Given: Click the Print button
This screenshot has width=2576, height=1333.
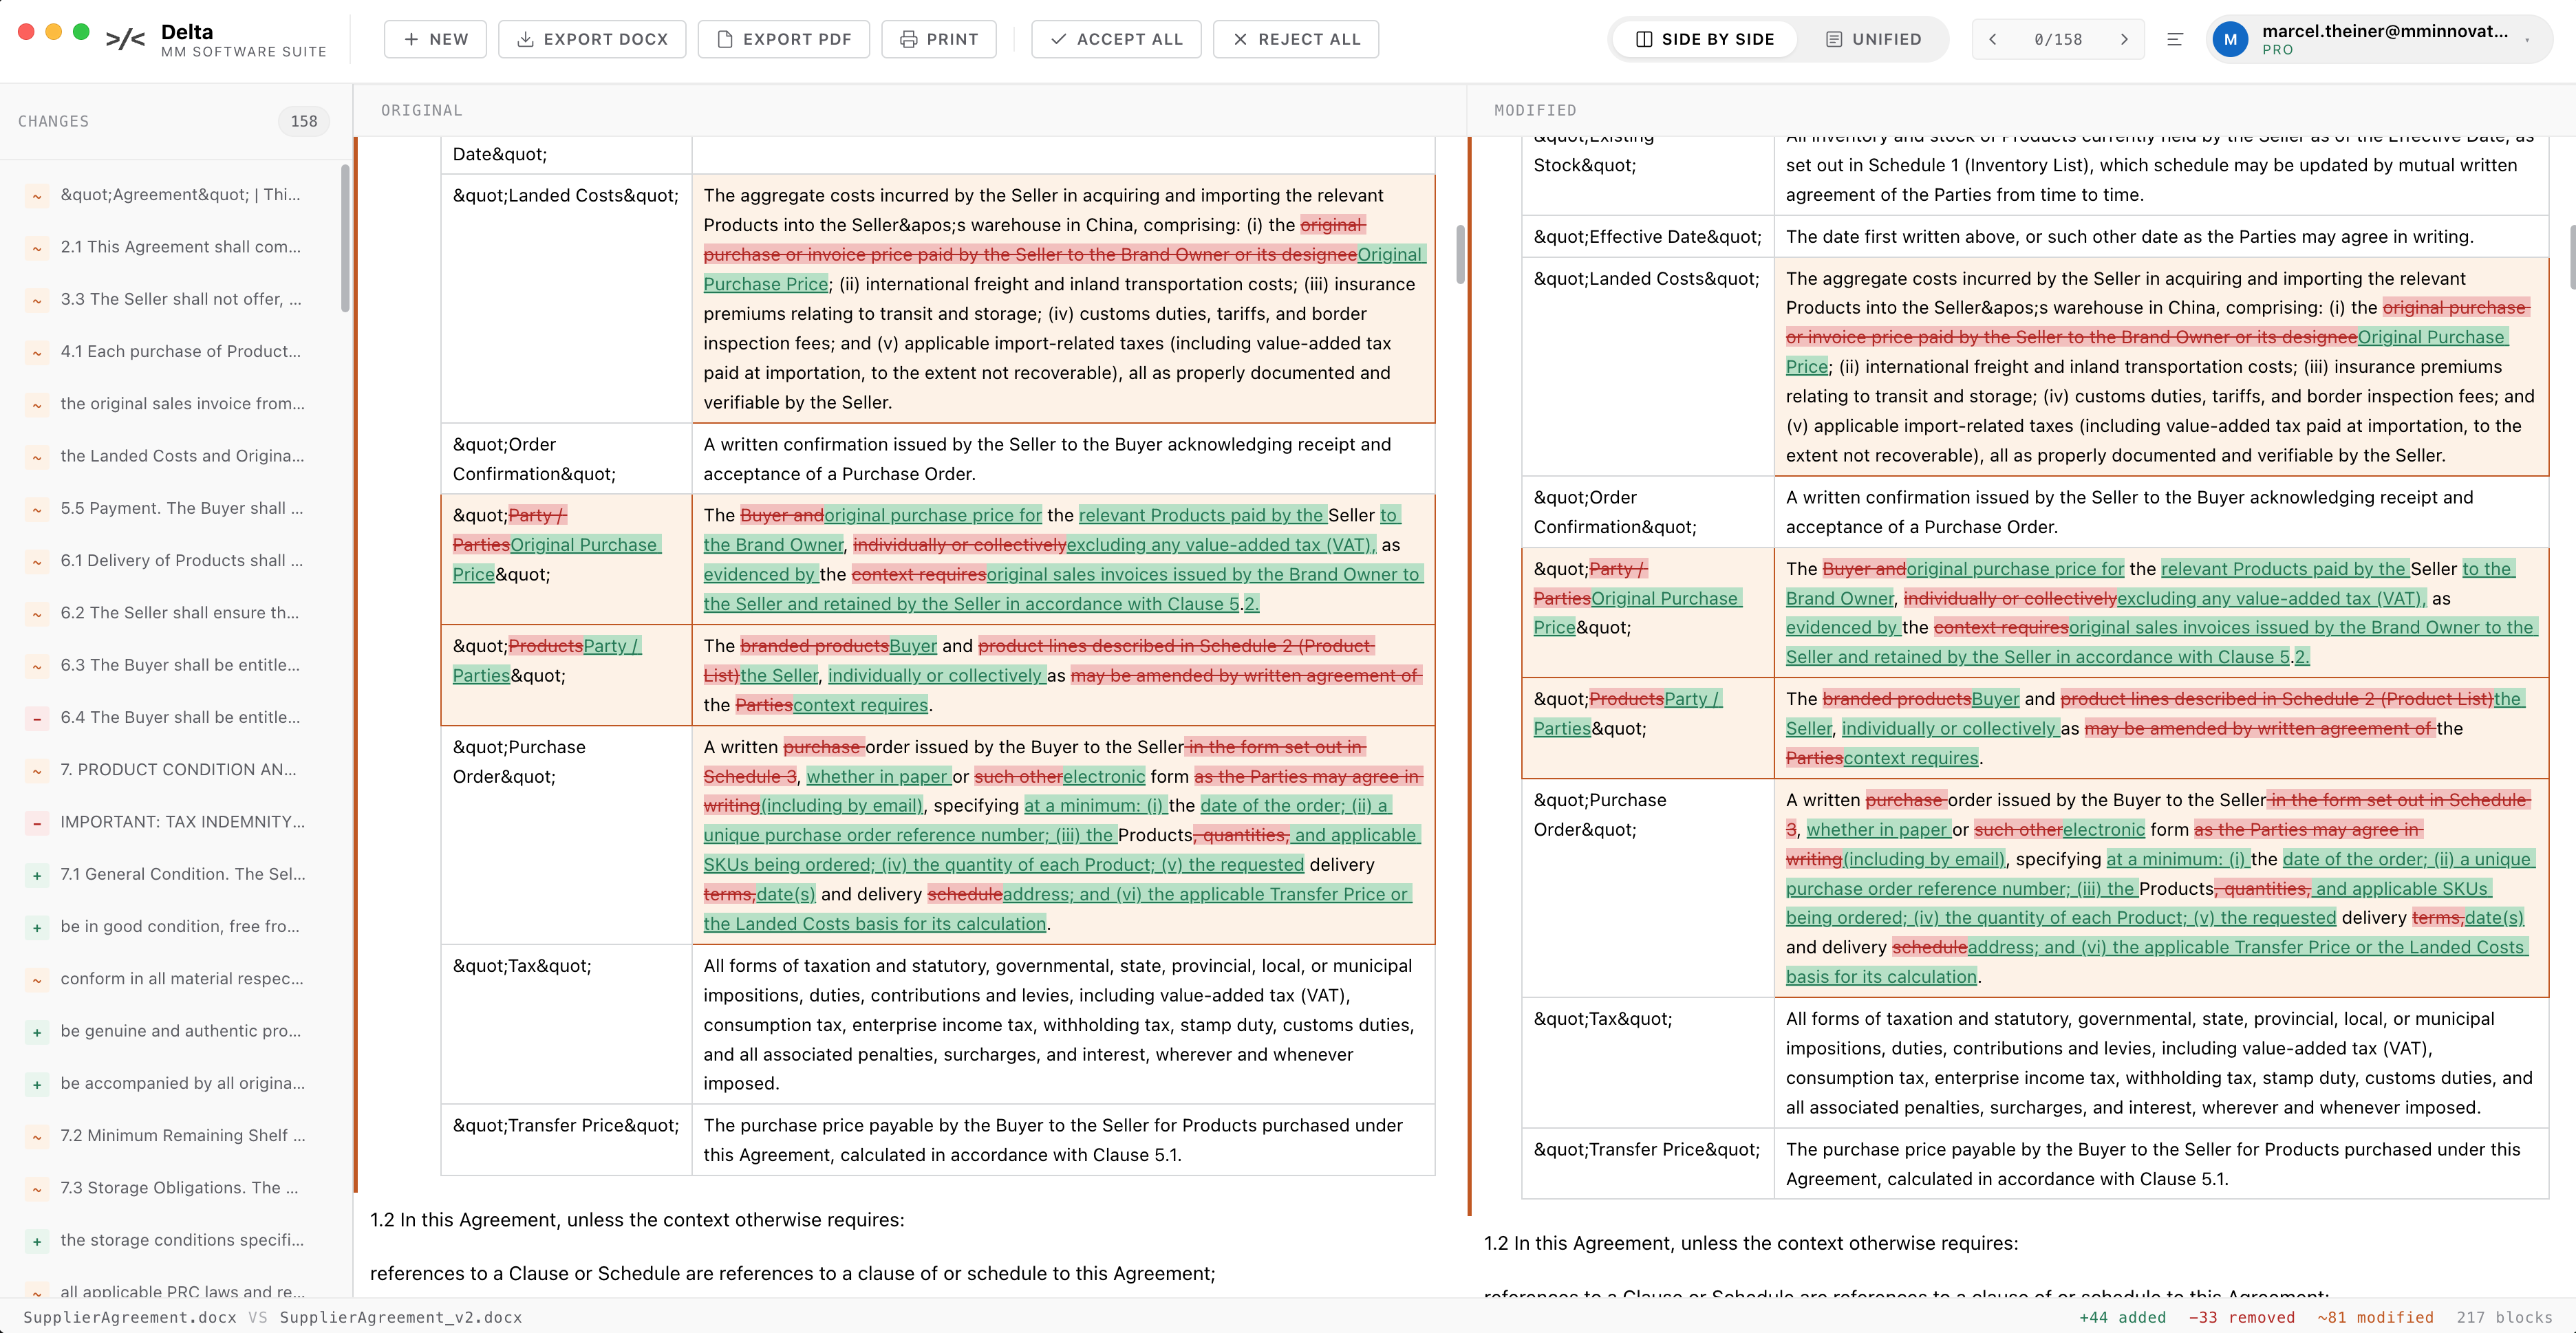Looking at the screenshot, I should (938, 39).
